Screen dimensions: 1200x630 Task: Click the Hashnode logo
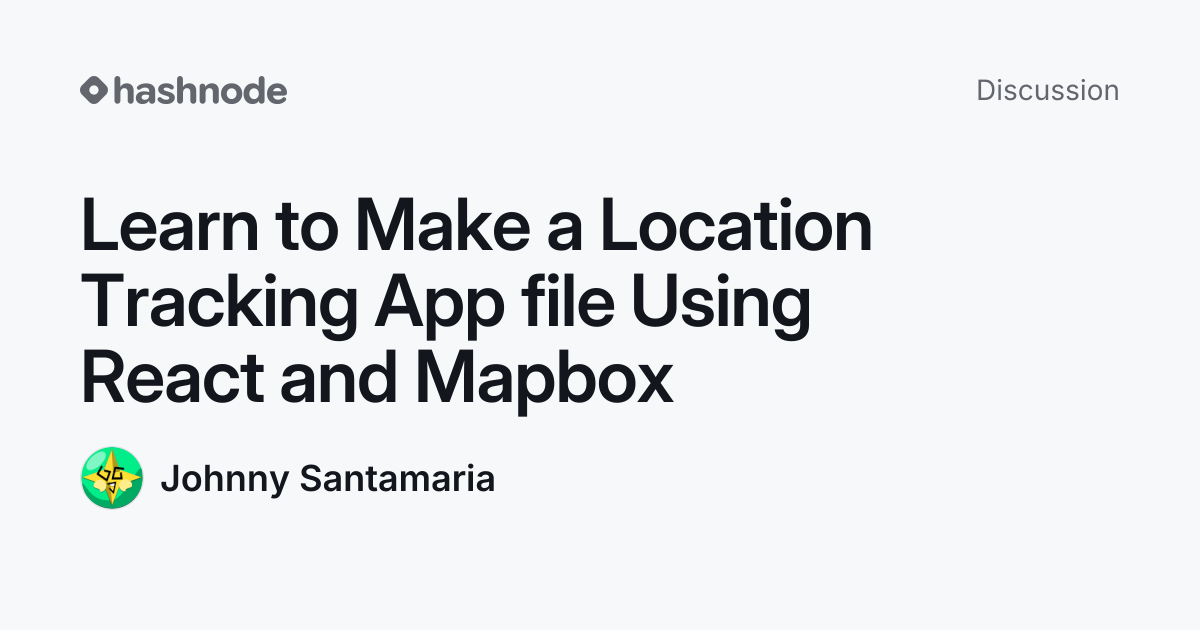point(184,91)
